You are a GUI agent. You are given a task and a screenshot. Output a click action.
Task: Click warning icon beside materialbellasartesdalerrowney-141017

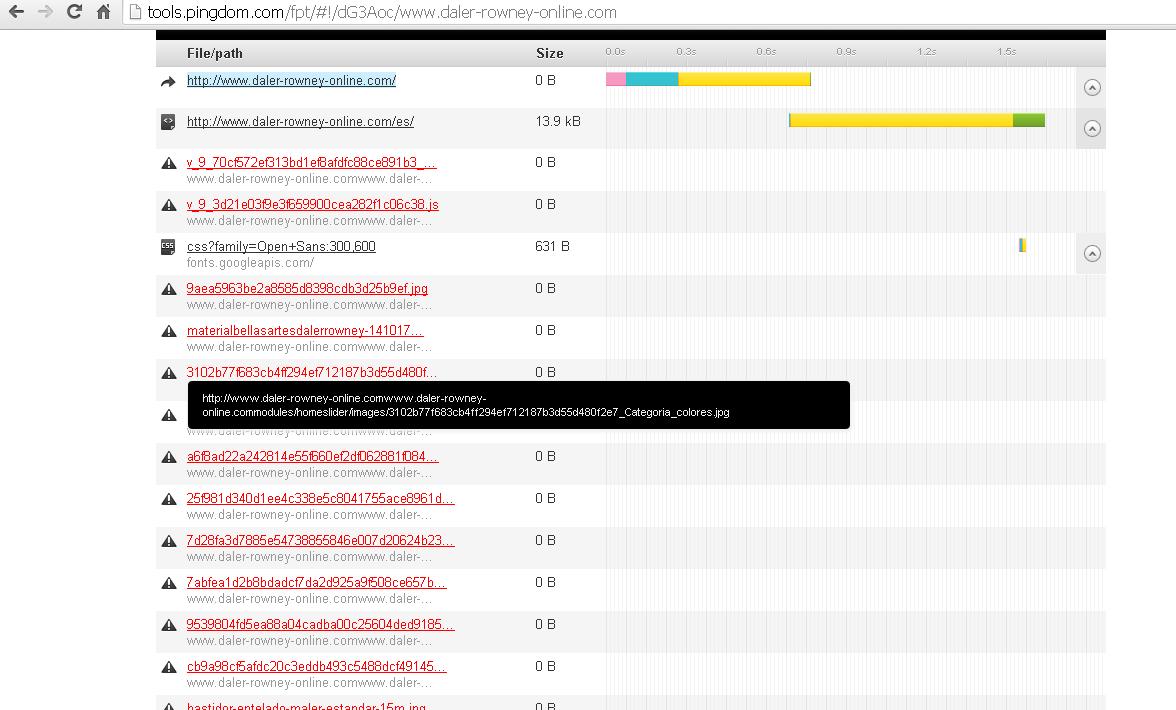169,331
